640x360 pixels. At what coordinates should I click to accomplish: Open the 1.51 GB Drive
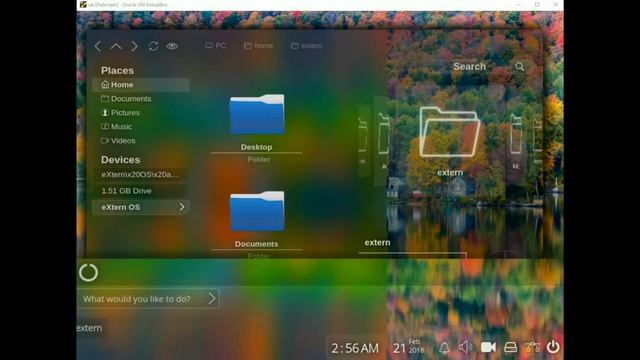coord(141,191)
